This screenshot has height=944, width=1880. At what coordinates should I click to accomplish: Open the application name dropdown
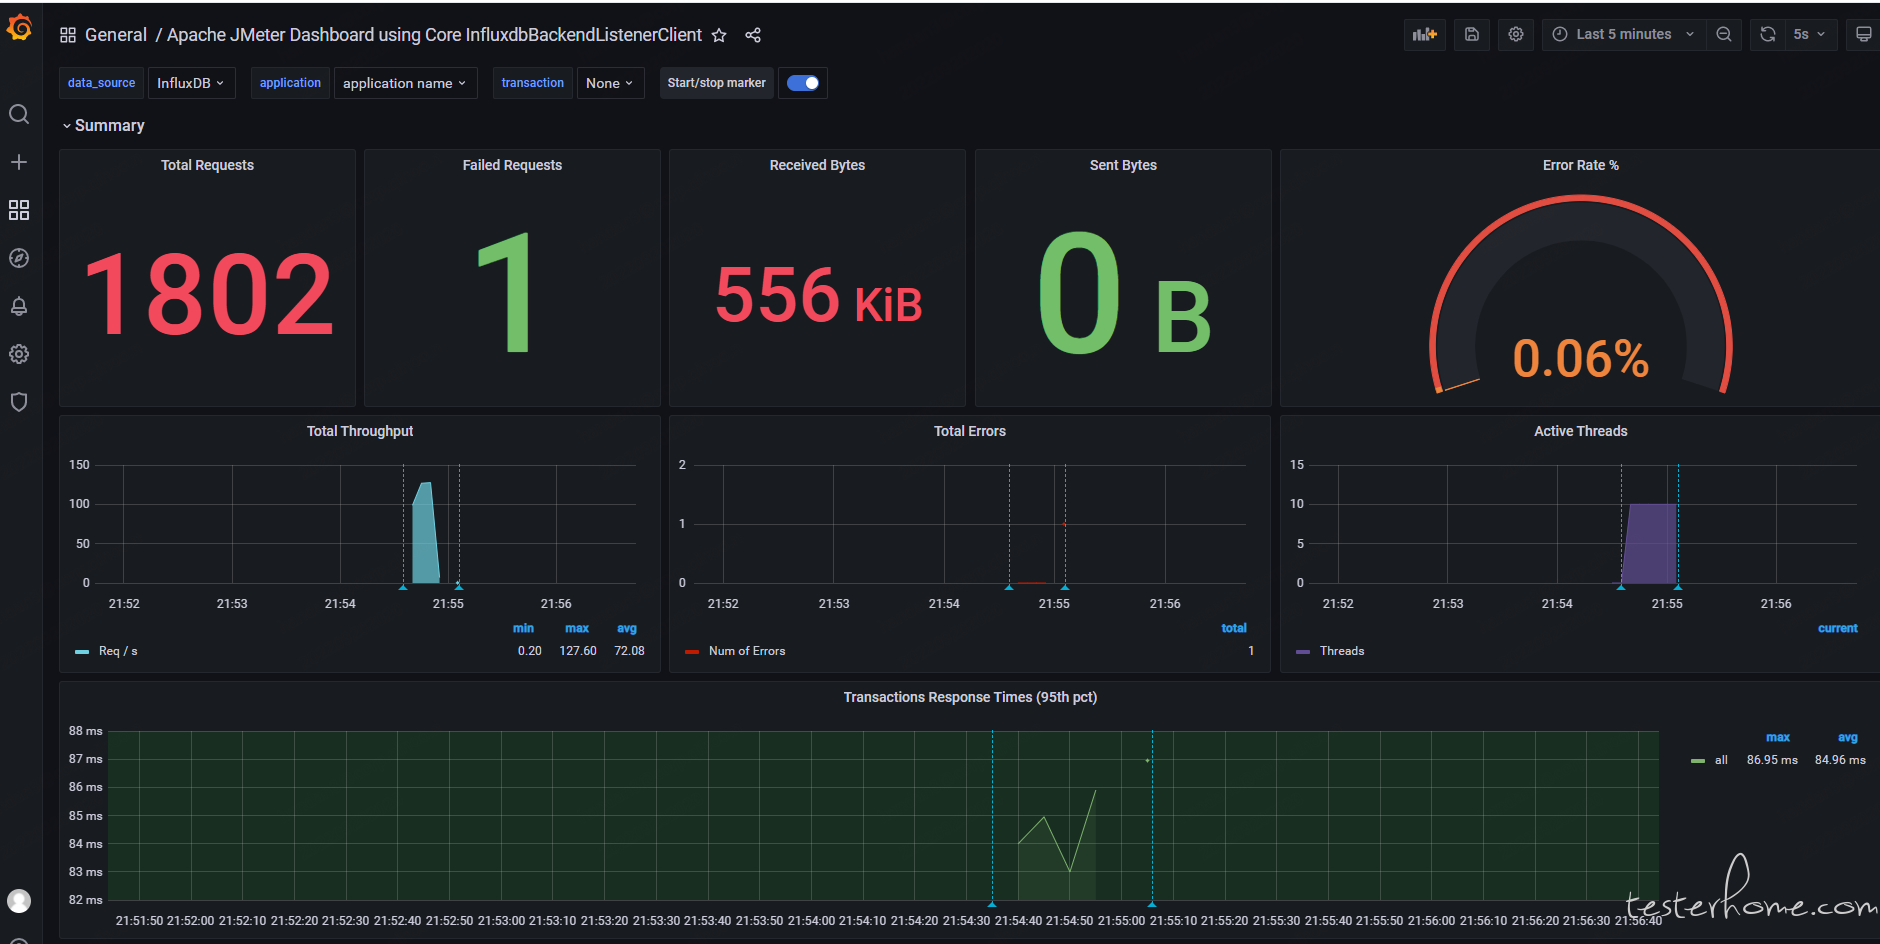pyautogui.click(x=405, y=83)
